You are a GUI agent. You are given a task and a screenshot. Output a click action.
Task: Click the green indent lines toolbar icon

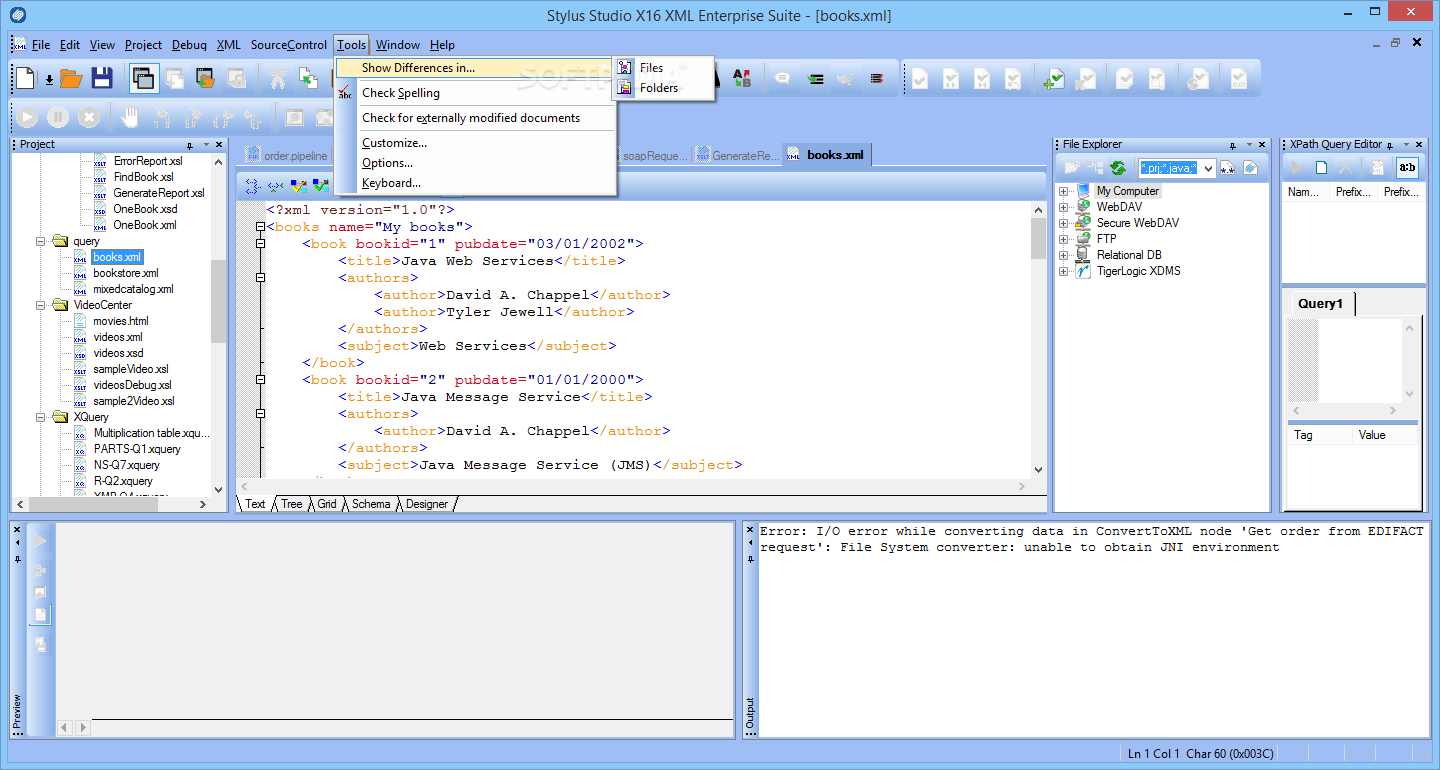(816, 78)
